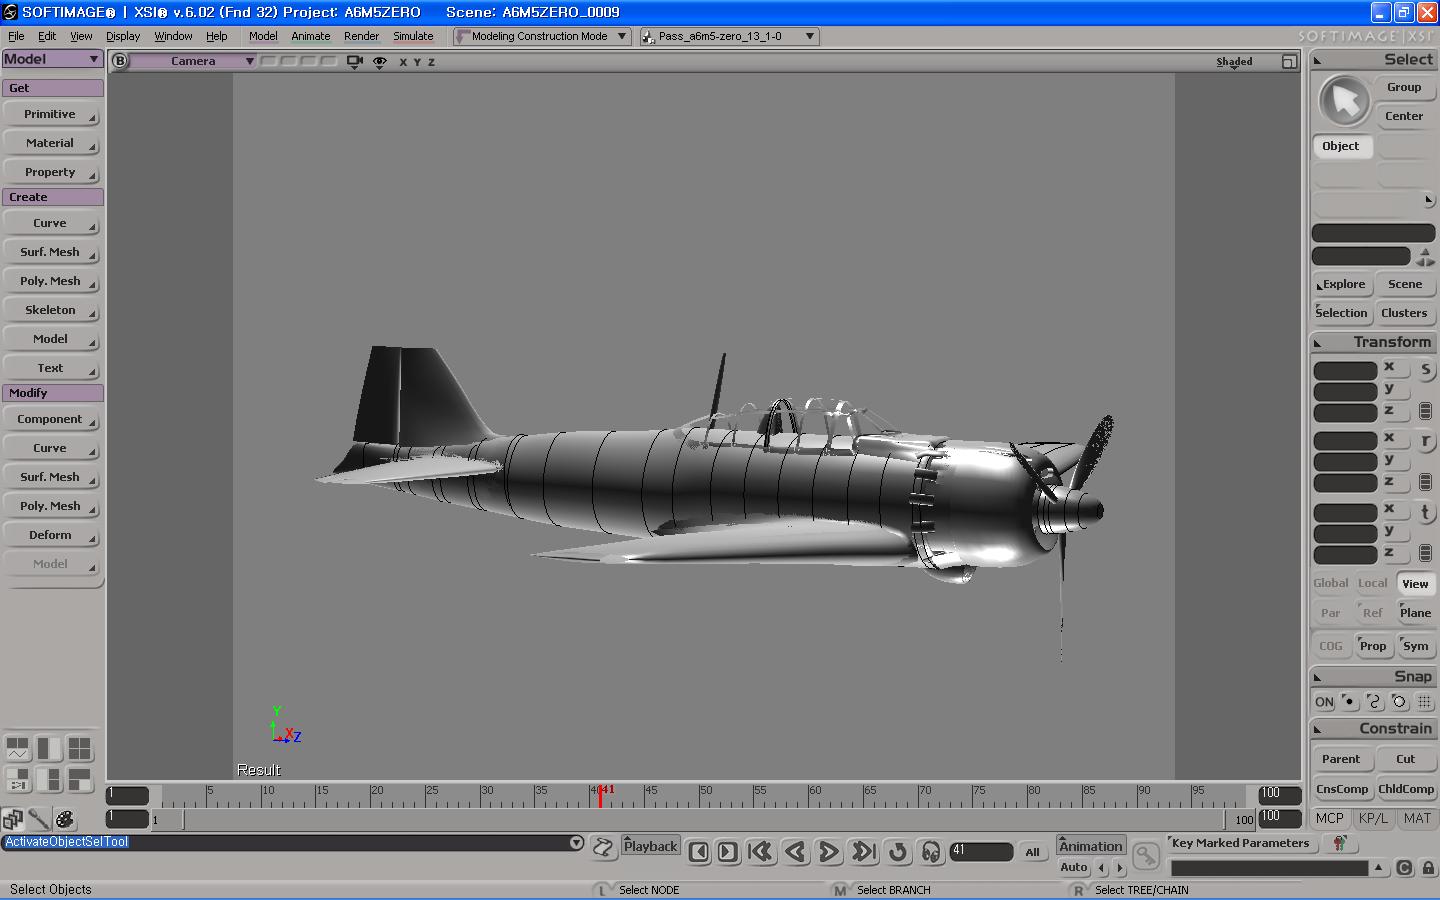Open the Playback menu
Screen dimensions: 1440x900
tap(651, 846)
